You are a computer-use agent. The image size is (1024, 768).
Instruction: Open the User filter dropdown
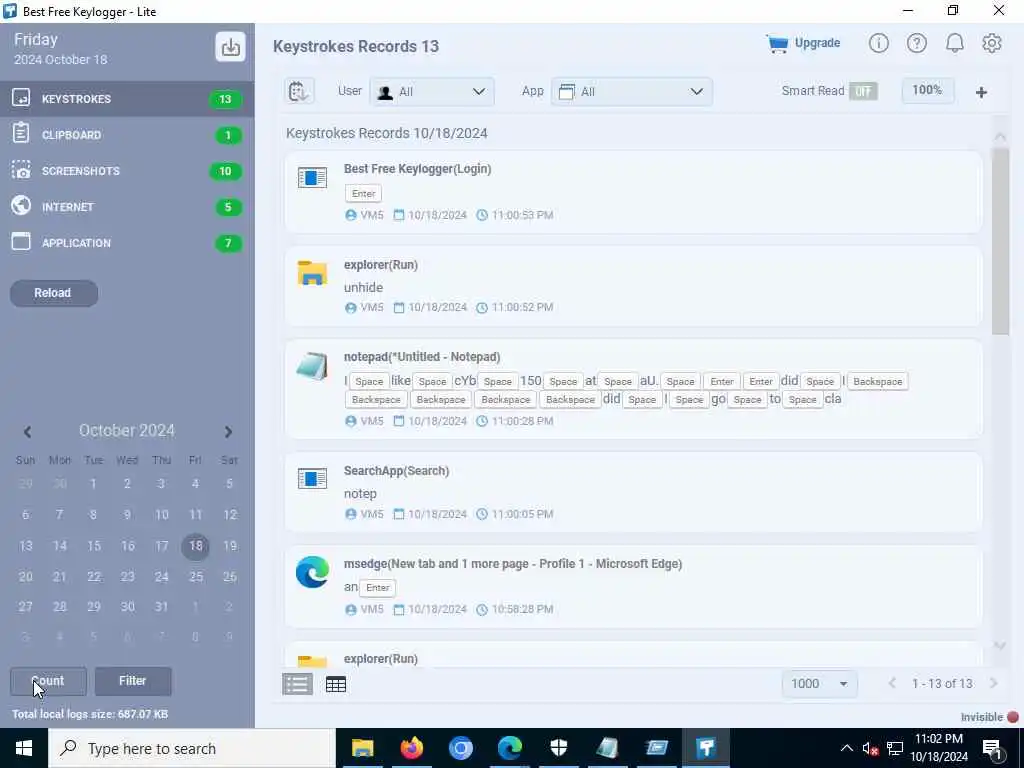(x=432, y=91)
